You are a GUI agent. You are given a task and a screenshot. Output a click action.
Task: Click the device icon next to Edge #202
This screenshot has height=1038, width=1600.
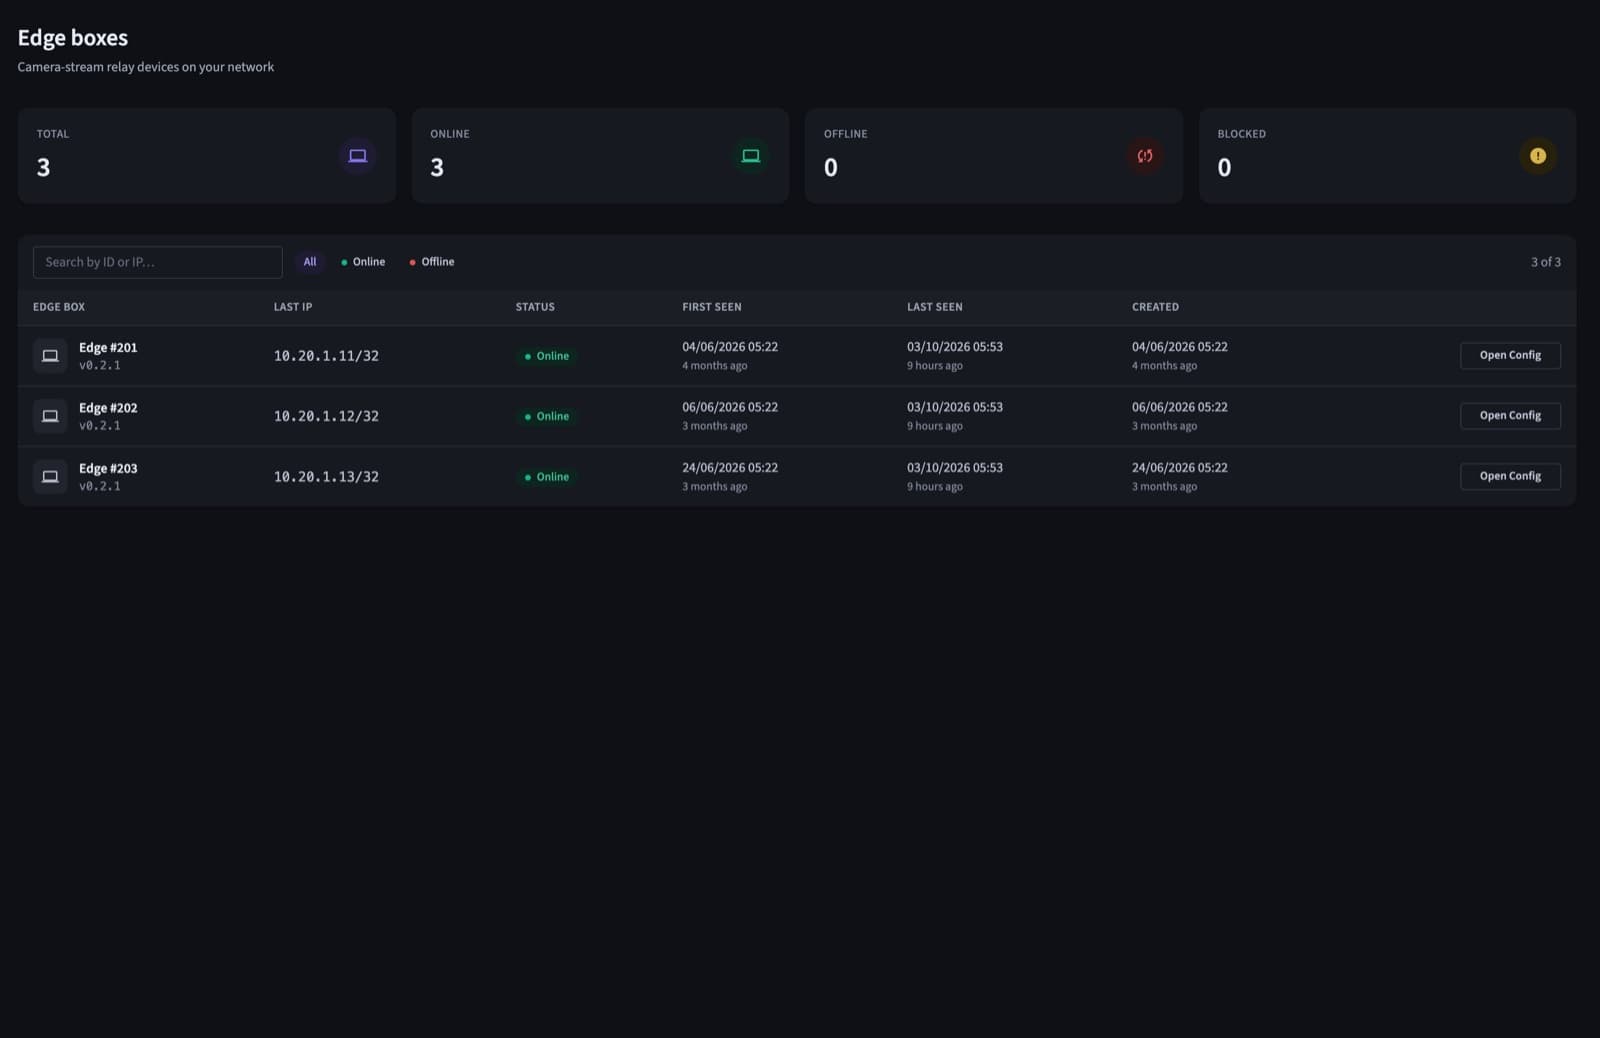pyautogui.click(x=50, y=416)
